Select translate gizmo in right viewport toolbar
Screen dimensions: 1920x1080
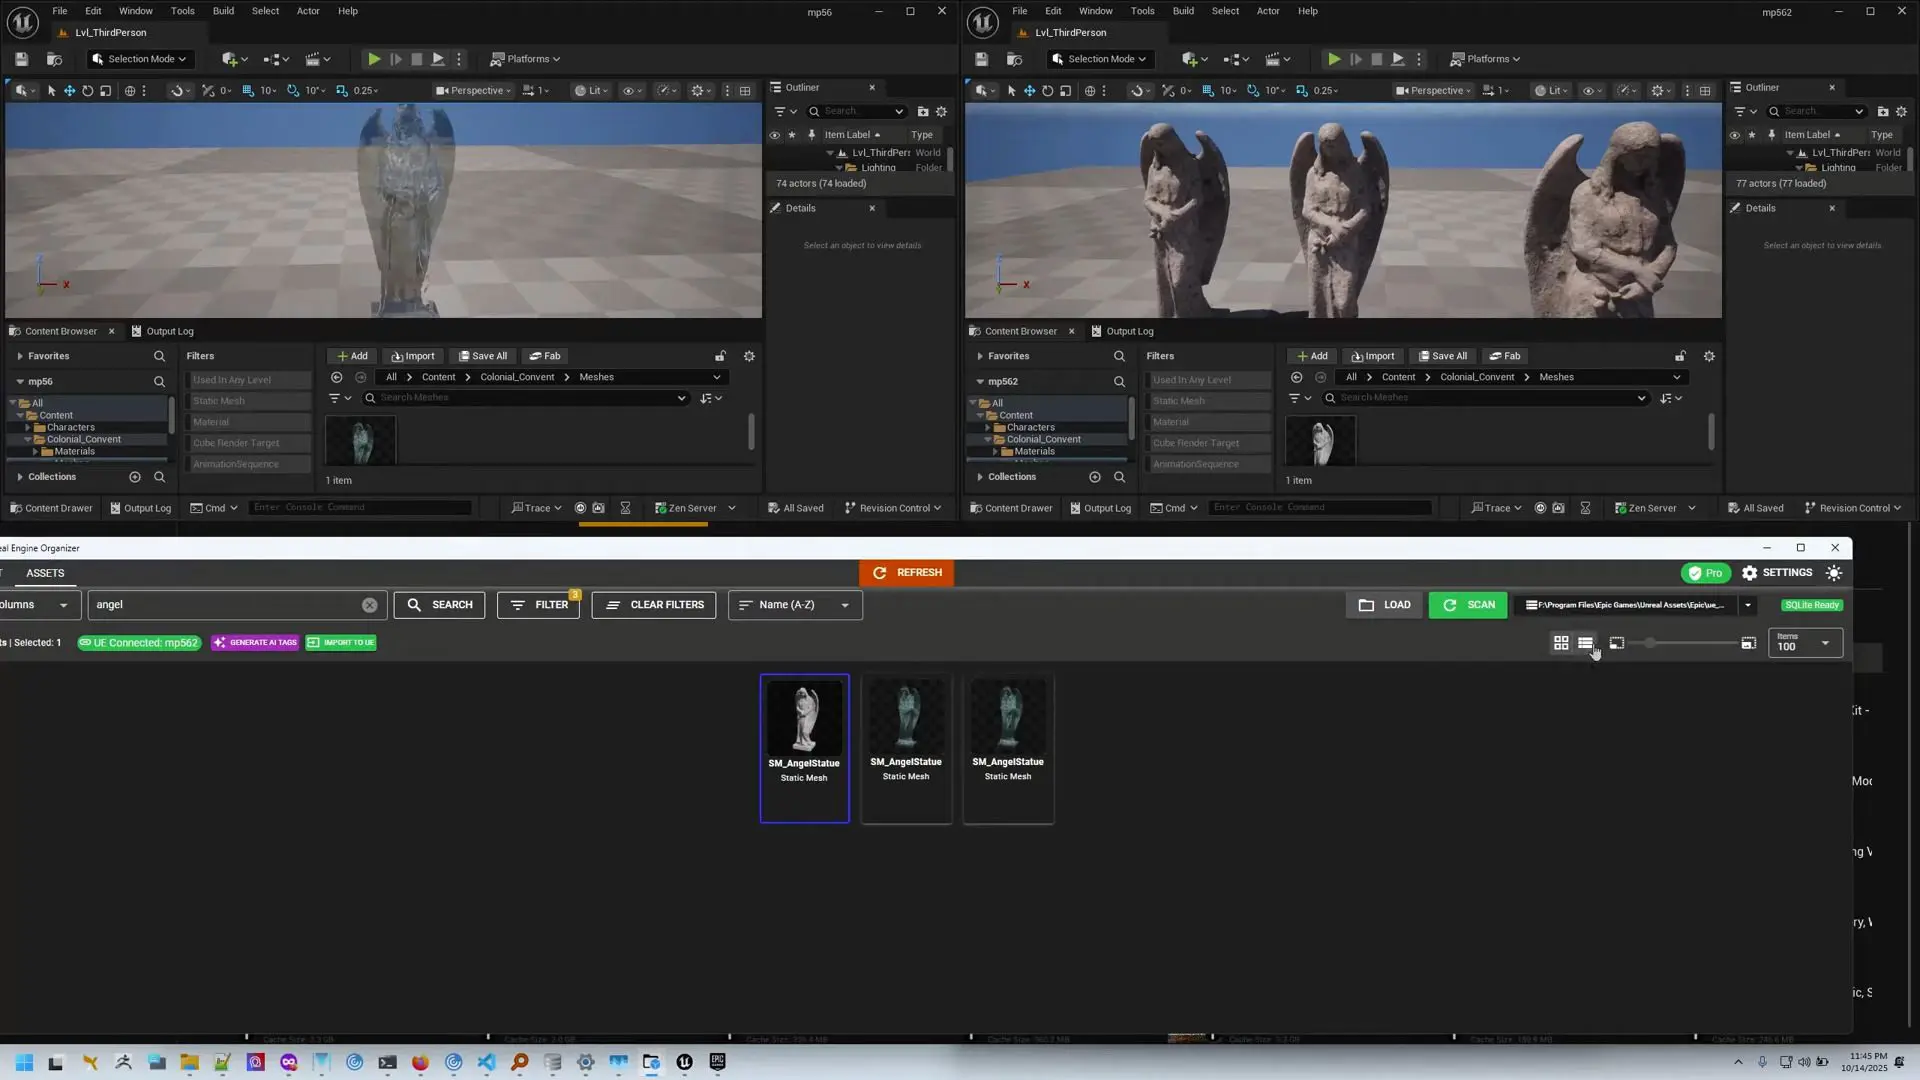[x=1029, y=91]
